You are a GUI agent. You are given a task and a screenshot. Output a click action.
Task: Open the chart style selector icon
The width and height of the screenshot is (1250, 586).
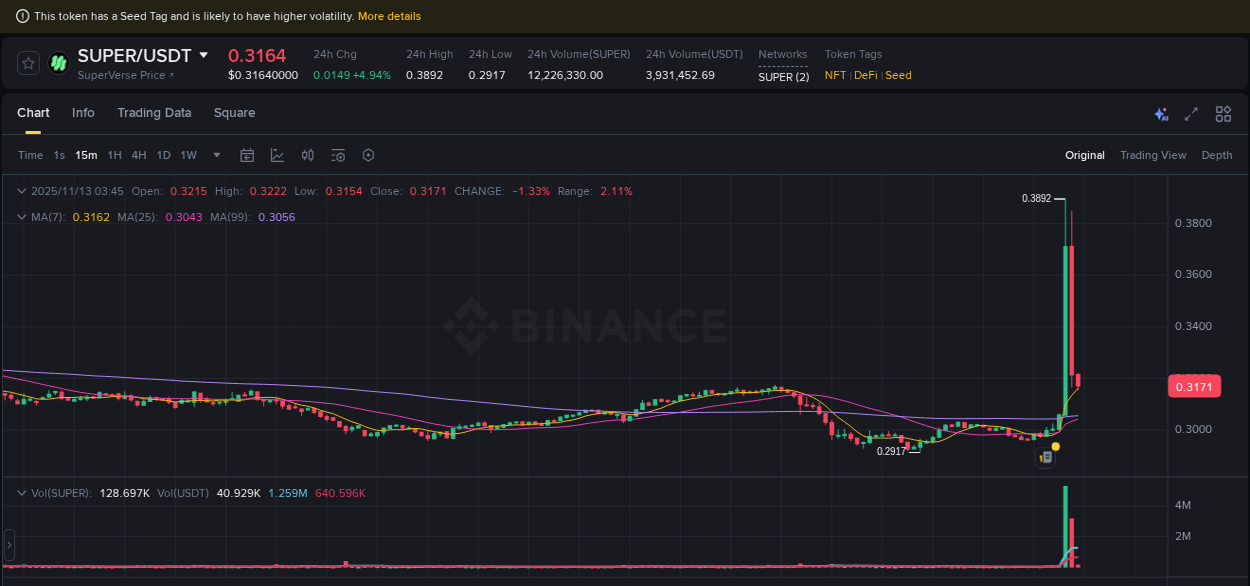pyautogui.click(x=277, y=155)
